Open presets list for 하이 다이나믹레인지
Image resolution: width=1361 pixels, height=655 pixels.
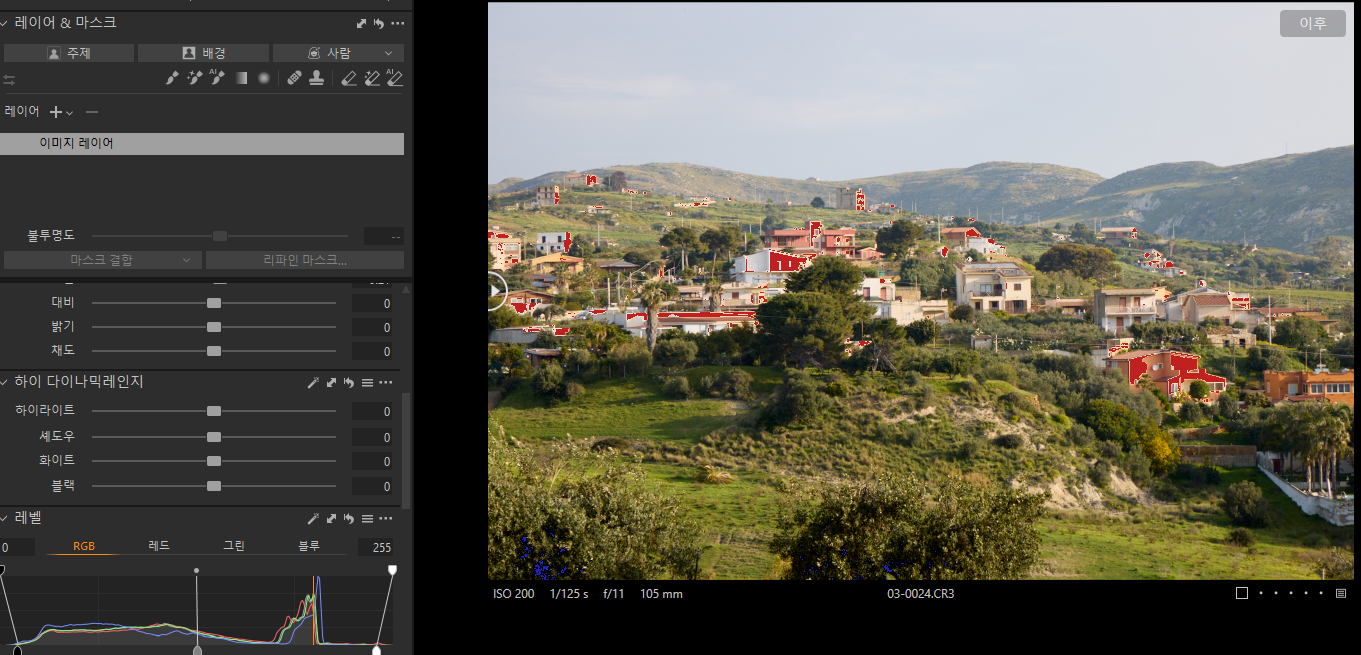click(x=367, y=382)
